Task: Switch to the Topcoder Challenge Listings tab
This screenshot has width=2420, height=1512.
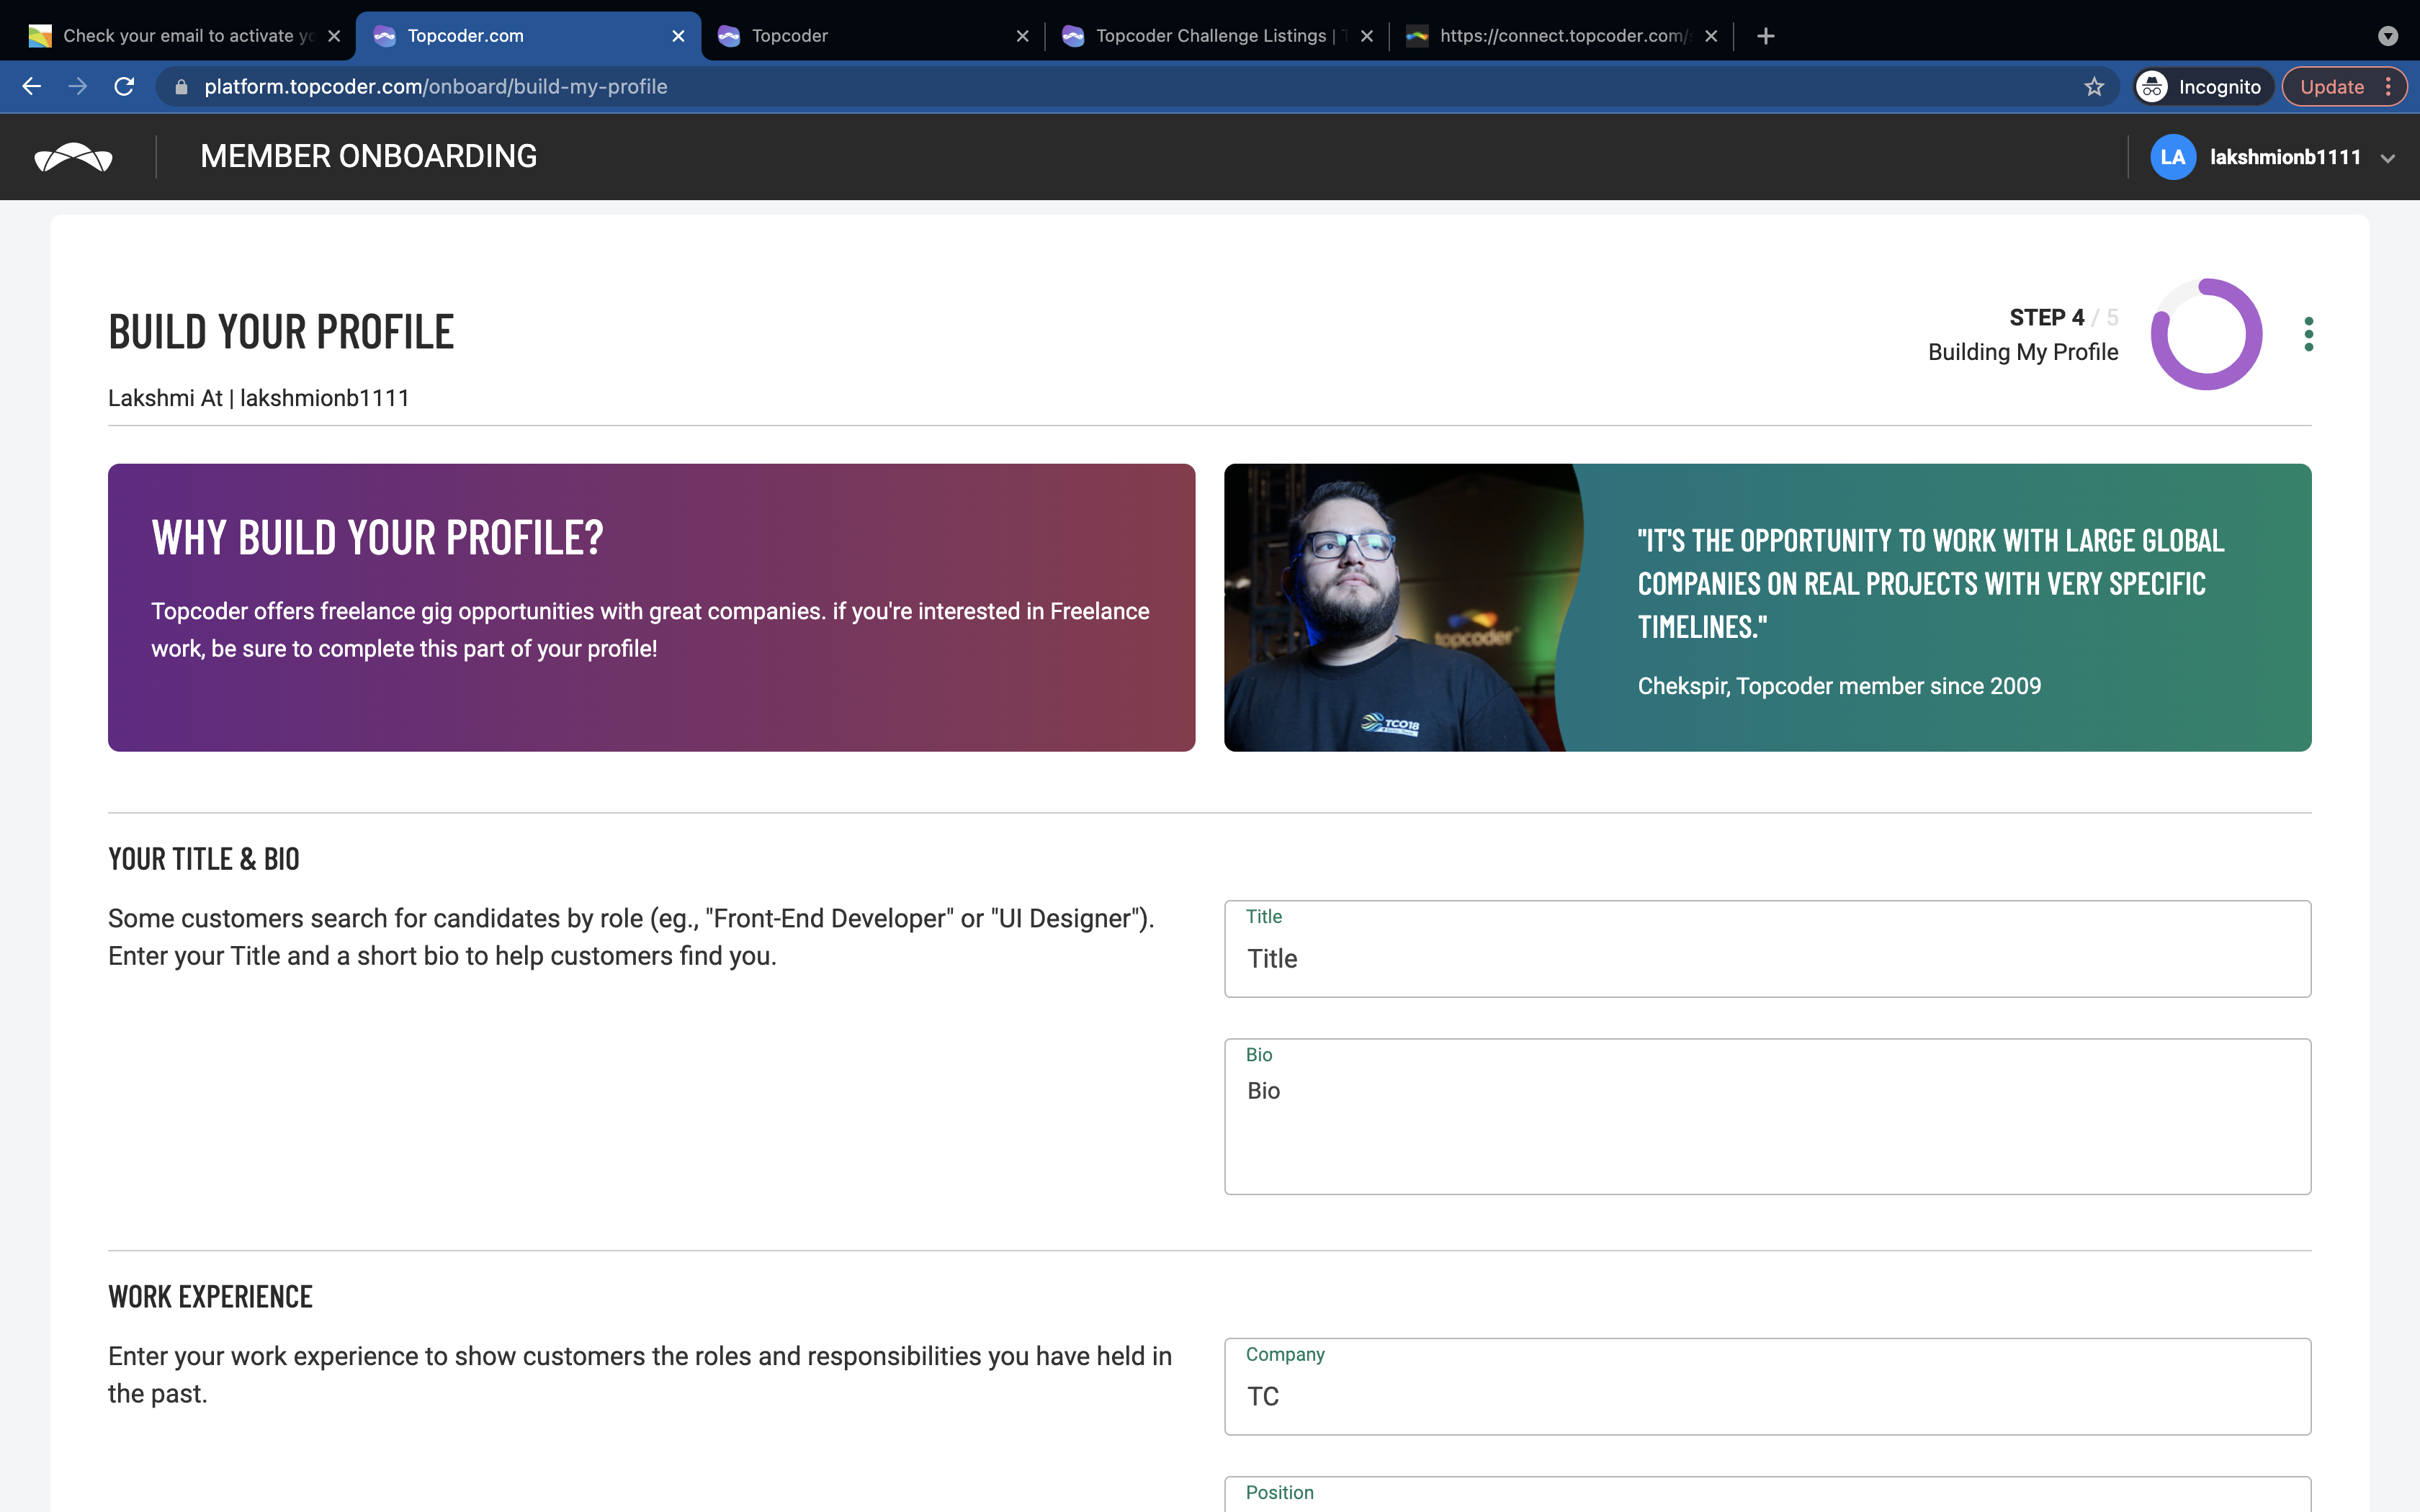Action: click(x=1217, y=36)
